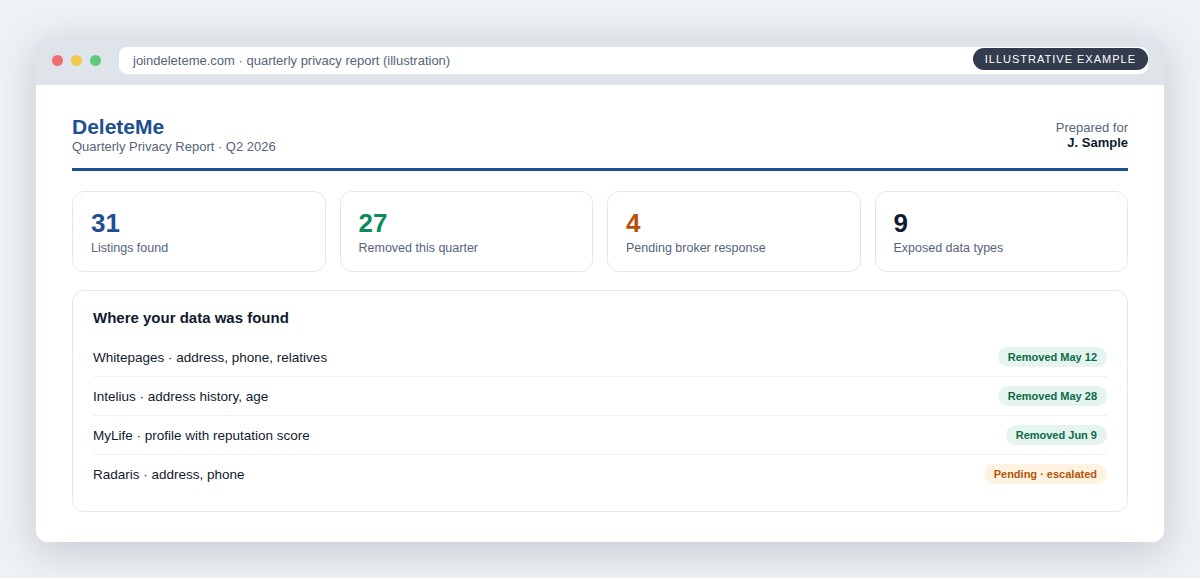Click the number 9 in data types card

(901, 223)
